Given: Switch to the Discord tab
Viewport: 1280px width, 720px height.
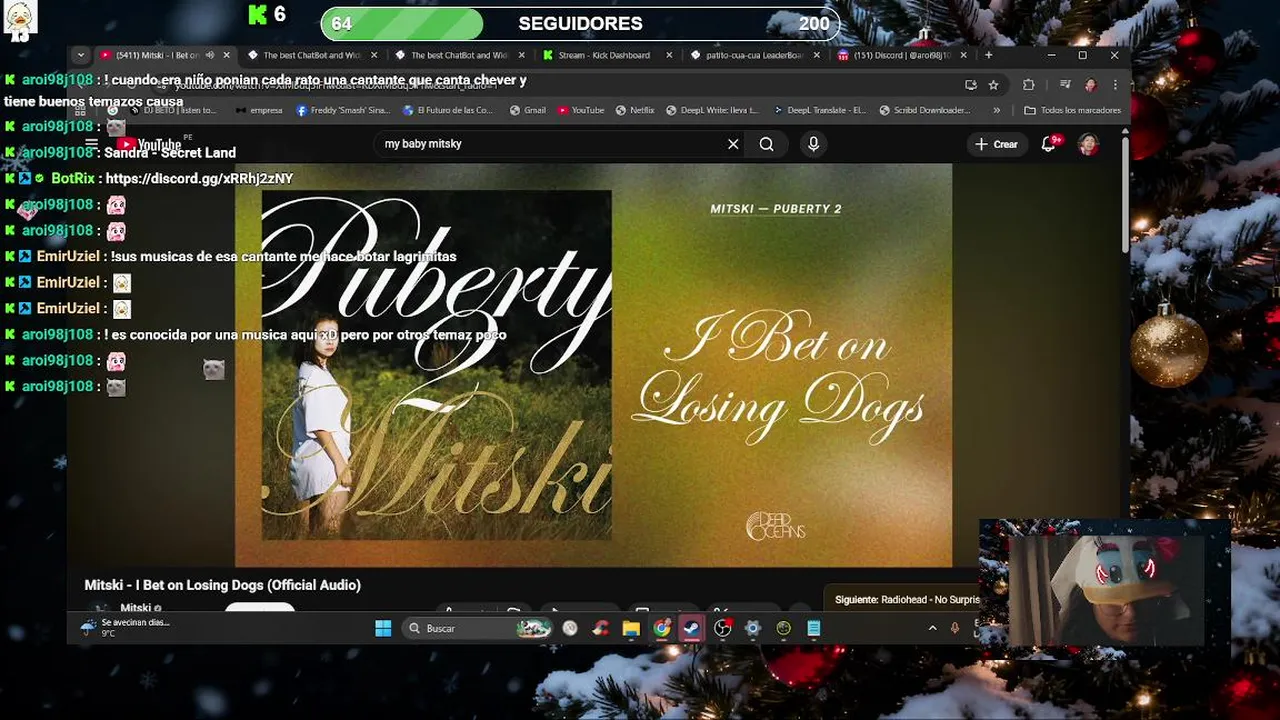Looking at the screenshot, I should pos(900,55).
